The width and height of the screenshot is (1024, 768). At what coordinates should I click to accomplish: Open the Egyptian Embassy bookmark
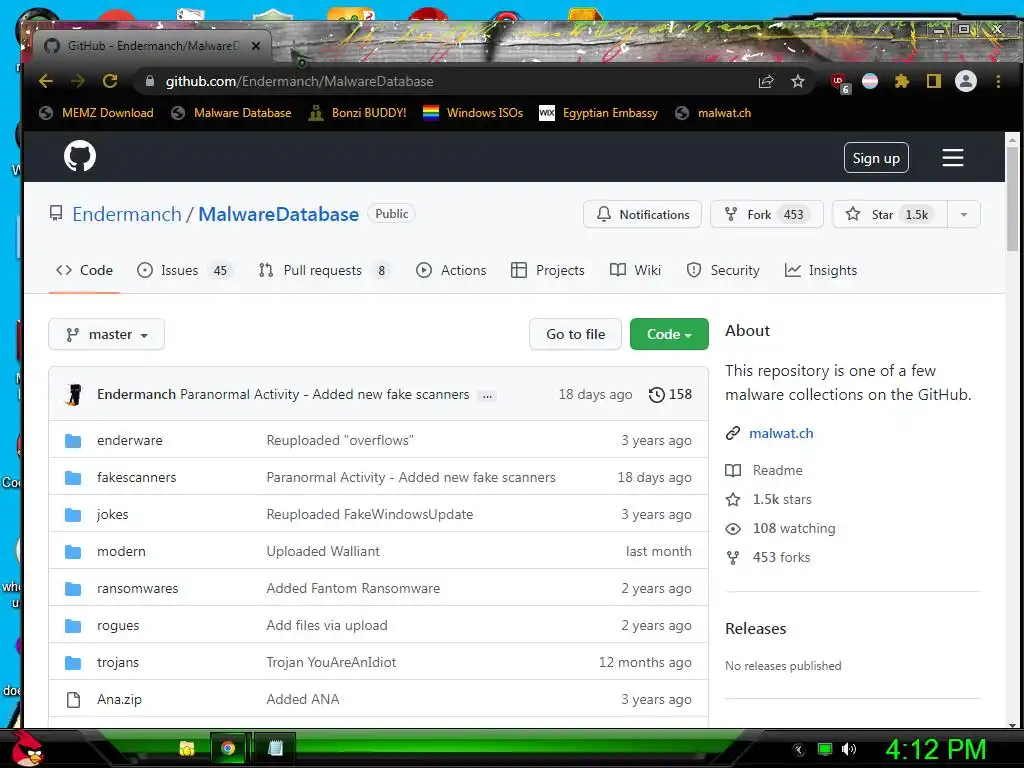click(x=598, y=113)
